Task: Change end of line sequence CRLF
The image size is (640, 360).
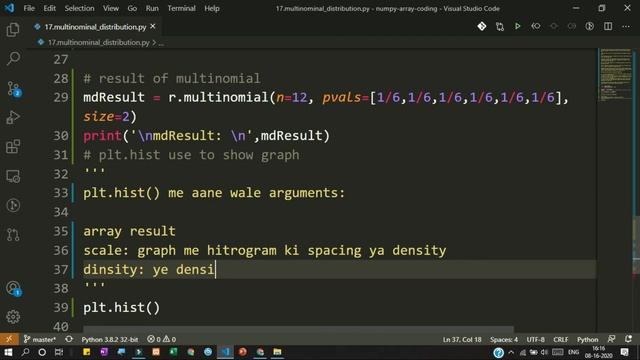Action: click(560, 339)
